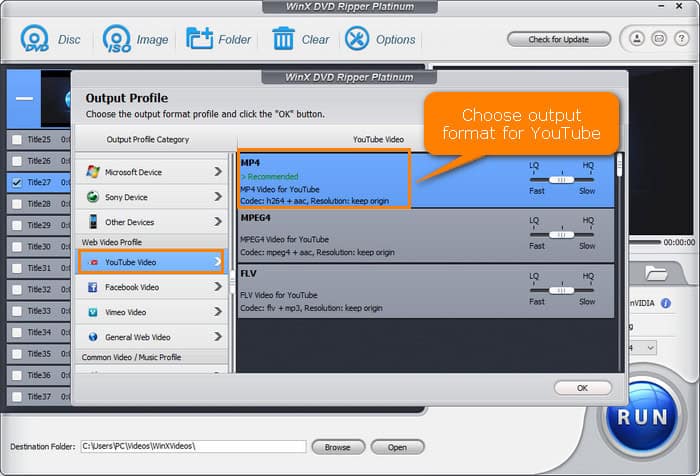Check the Title36 checkbox

pyautogui.click(x=17, y=375)
